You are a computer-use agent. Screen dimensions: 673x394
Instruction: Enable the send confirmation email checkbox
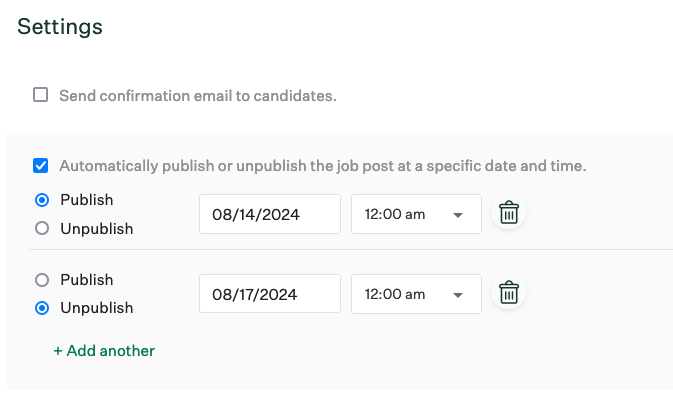(x=41, y=95)
